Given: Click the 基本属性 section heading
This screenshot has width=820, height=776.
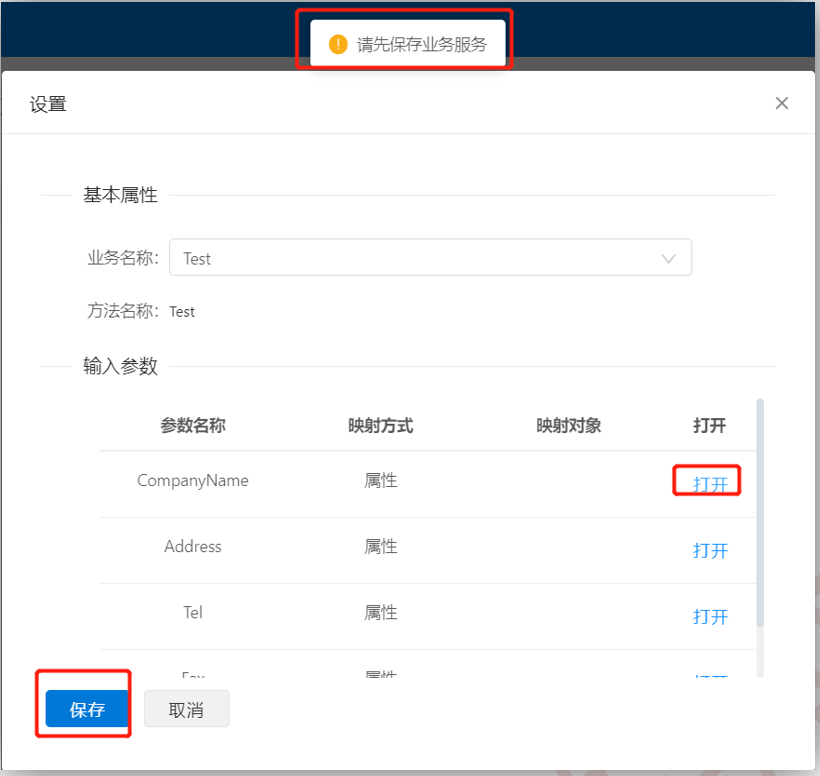Looking at the screenshot, I should point(120,195).
